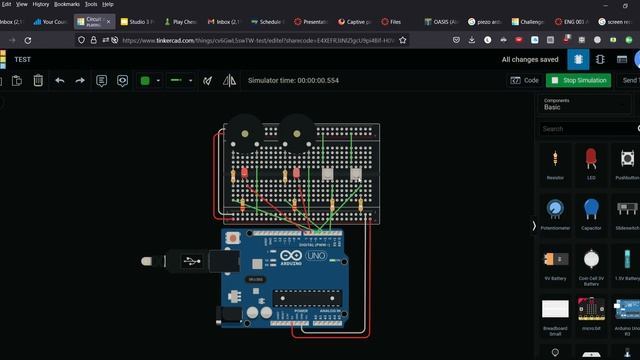Click the left pushbutton on breadboard
640x360 pixels.
point(327,174)
